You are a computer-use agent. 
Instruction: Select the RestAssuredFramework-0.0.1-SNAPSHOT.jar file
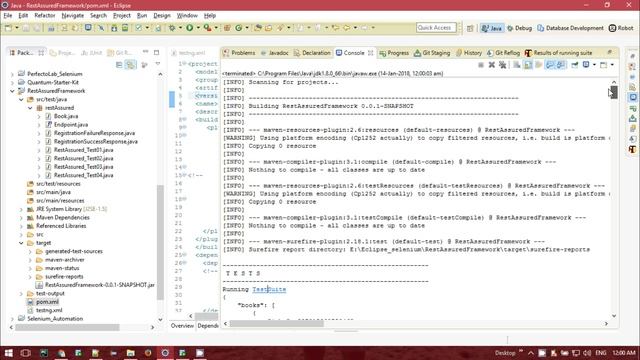100,285
